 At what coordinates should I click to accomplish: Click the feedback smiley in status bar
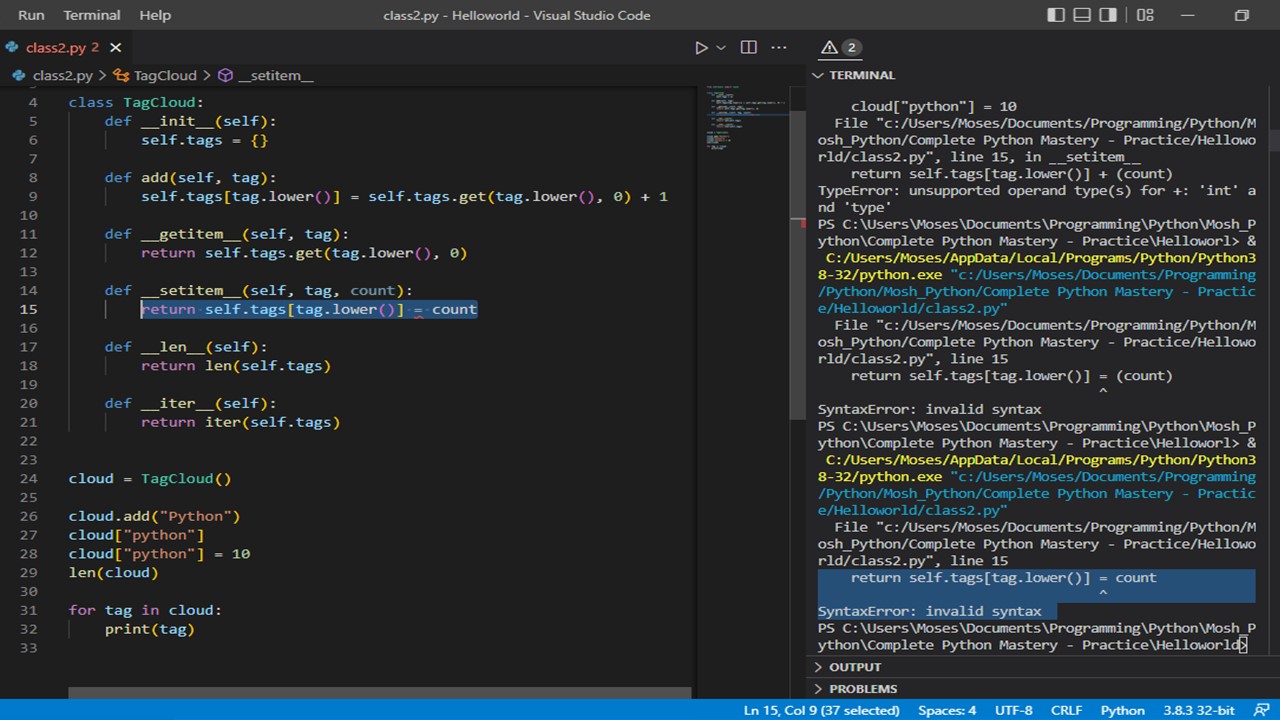(x=1260, y=710)
